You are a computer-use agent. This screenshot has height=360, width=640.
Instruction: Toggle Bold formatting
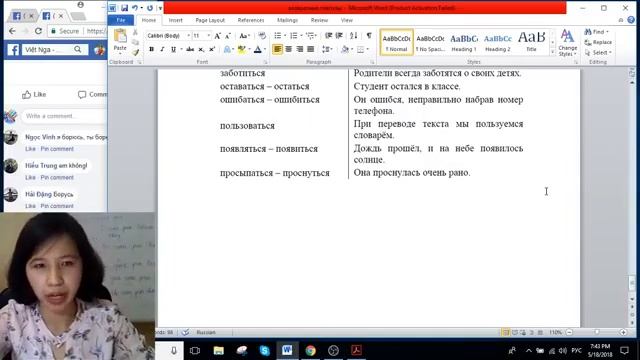pos(151,49)
